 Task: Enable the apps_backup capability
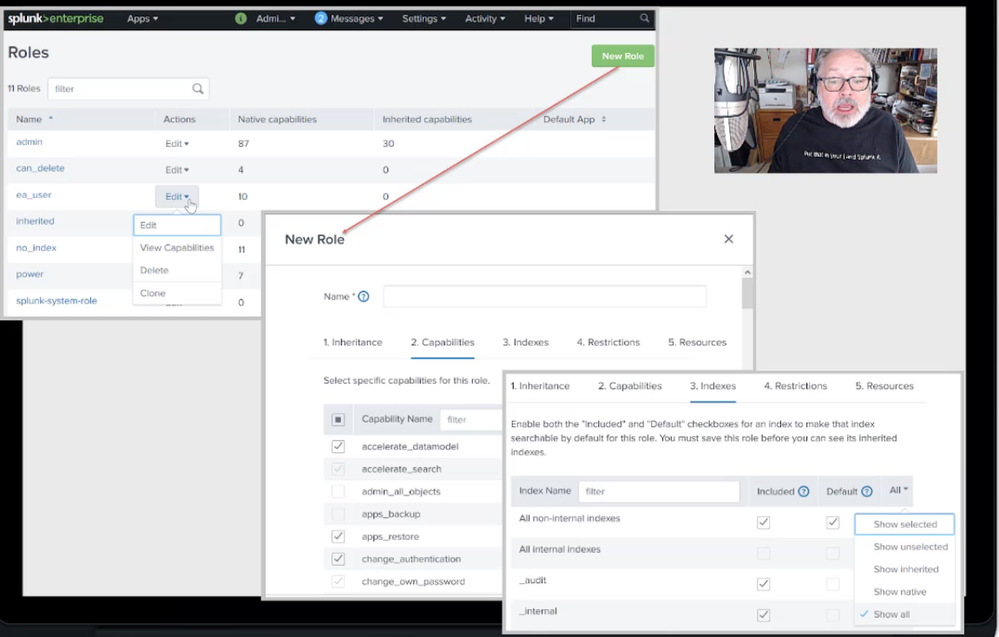click(338, 514)
